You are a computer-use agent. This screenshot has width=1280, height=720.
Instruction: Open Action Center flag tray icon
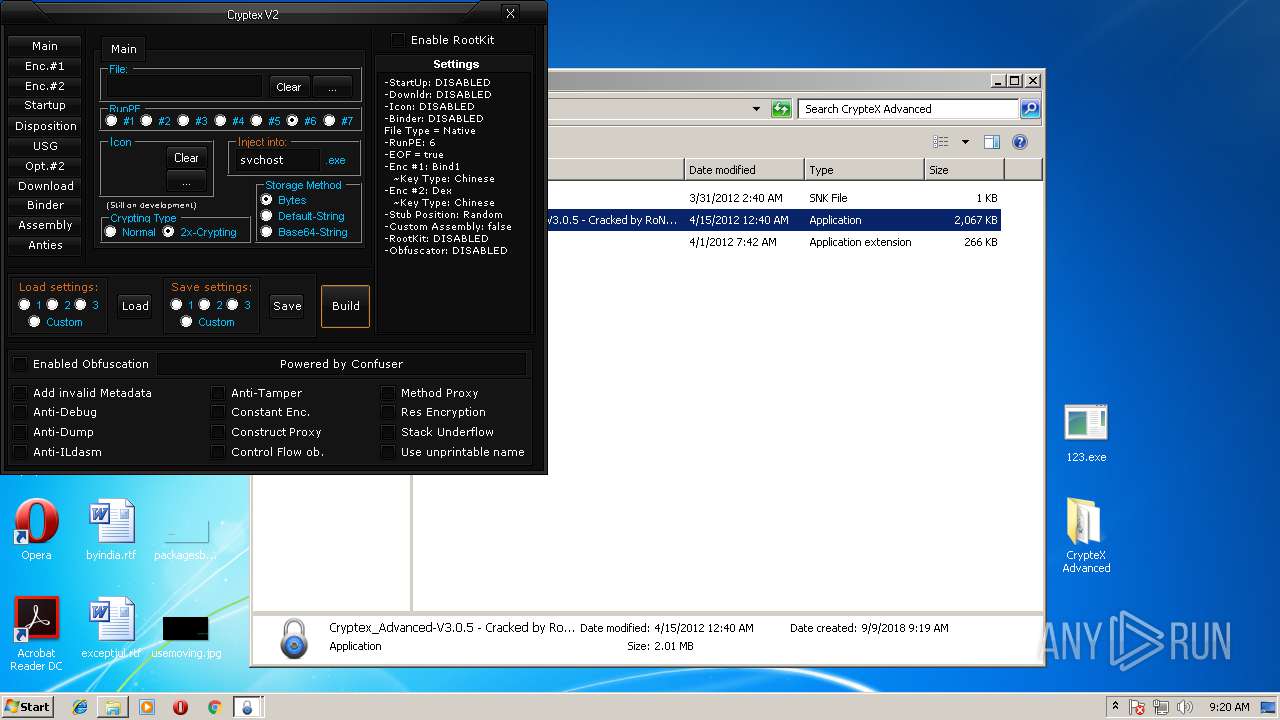1137,707
